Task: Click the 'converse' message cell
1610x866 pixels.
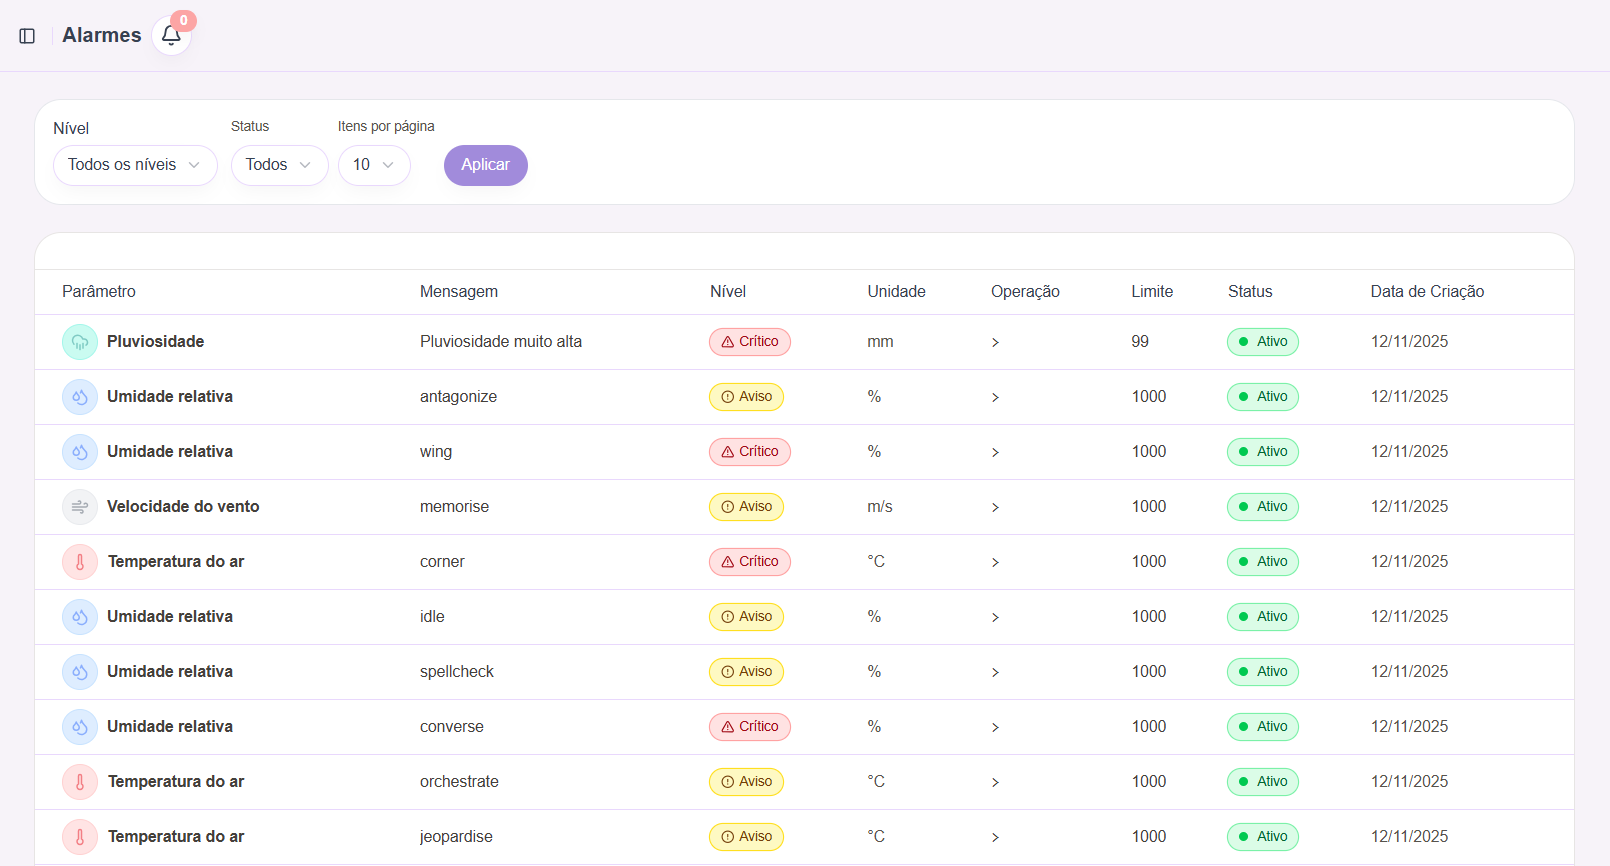Action: [x=452, y=727]
